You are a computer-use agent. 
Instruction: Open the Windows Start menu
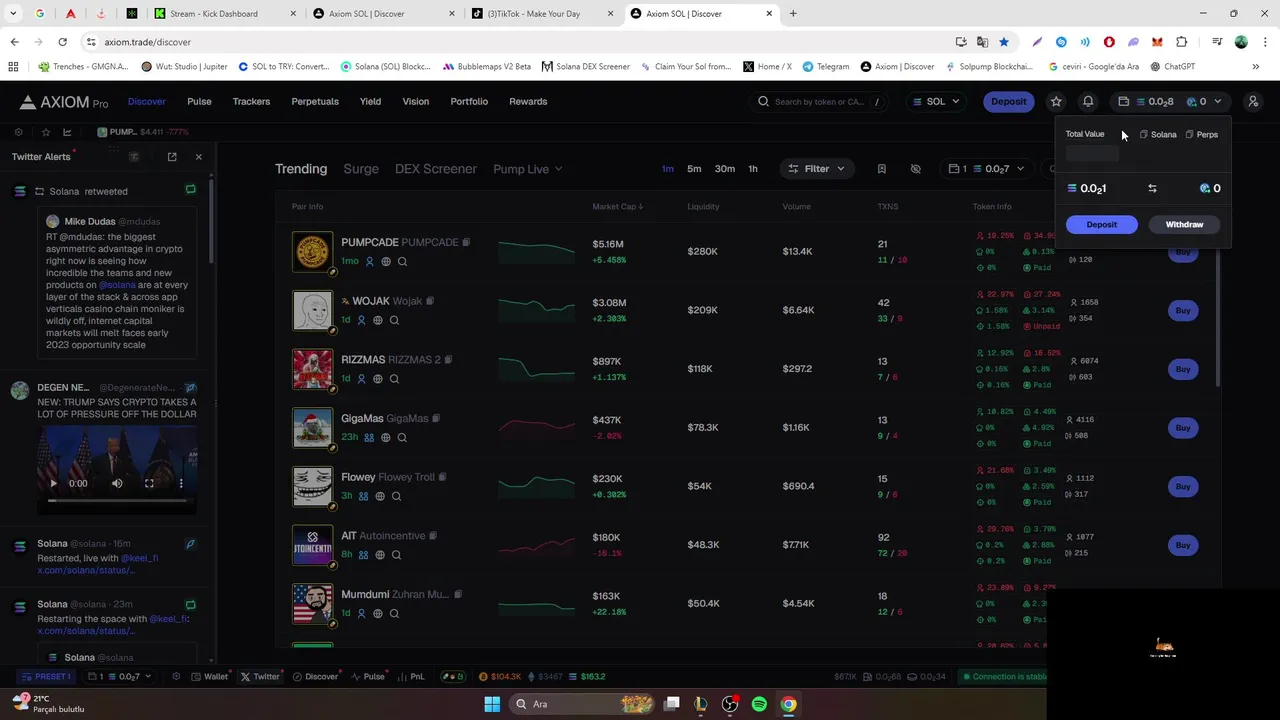pos(492,704)
